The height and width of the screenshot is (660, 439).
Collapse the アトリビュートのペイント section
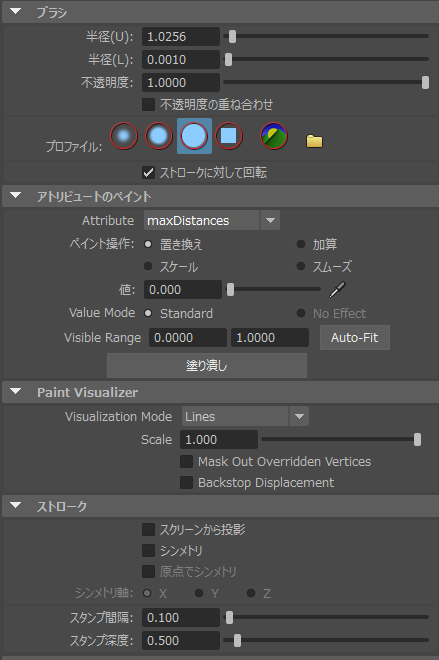point(16,195)
